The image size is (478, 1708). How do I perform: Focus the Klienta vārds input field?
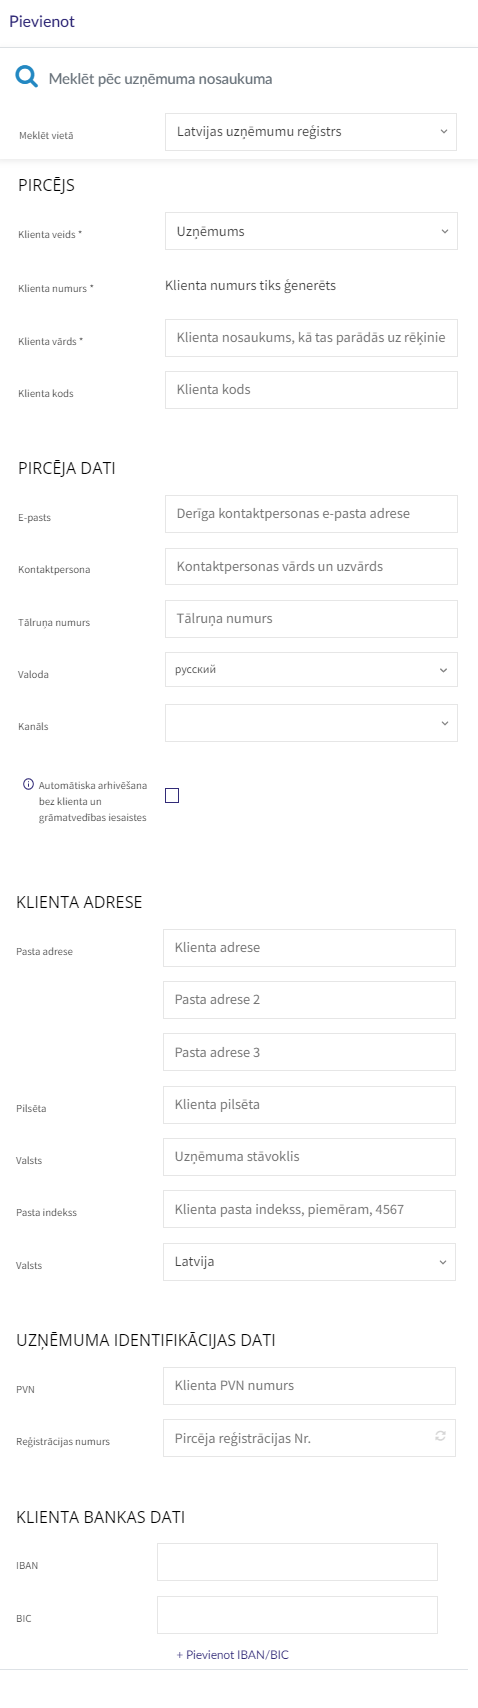coord(311,338)
